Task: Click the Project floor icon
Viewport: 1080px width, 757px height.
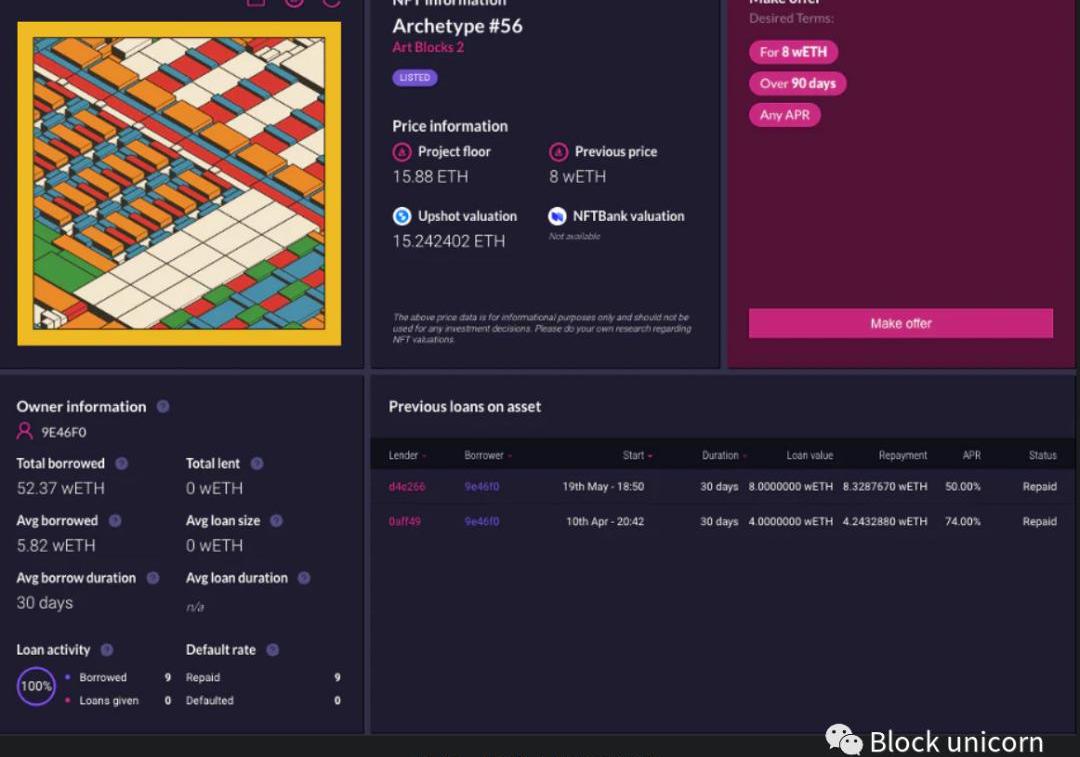Action: 402,152
